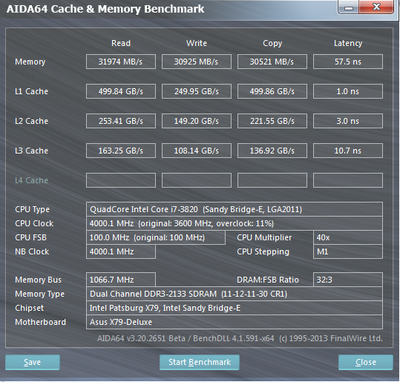Click the Memory Type DDR3-2133 field
The width and height of the screenshot is (400, 382).
234,294
